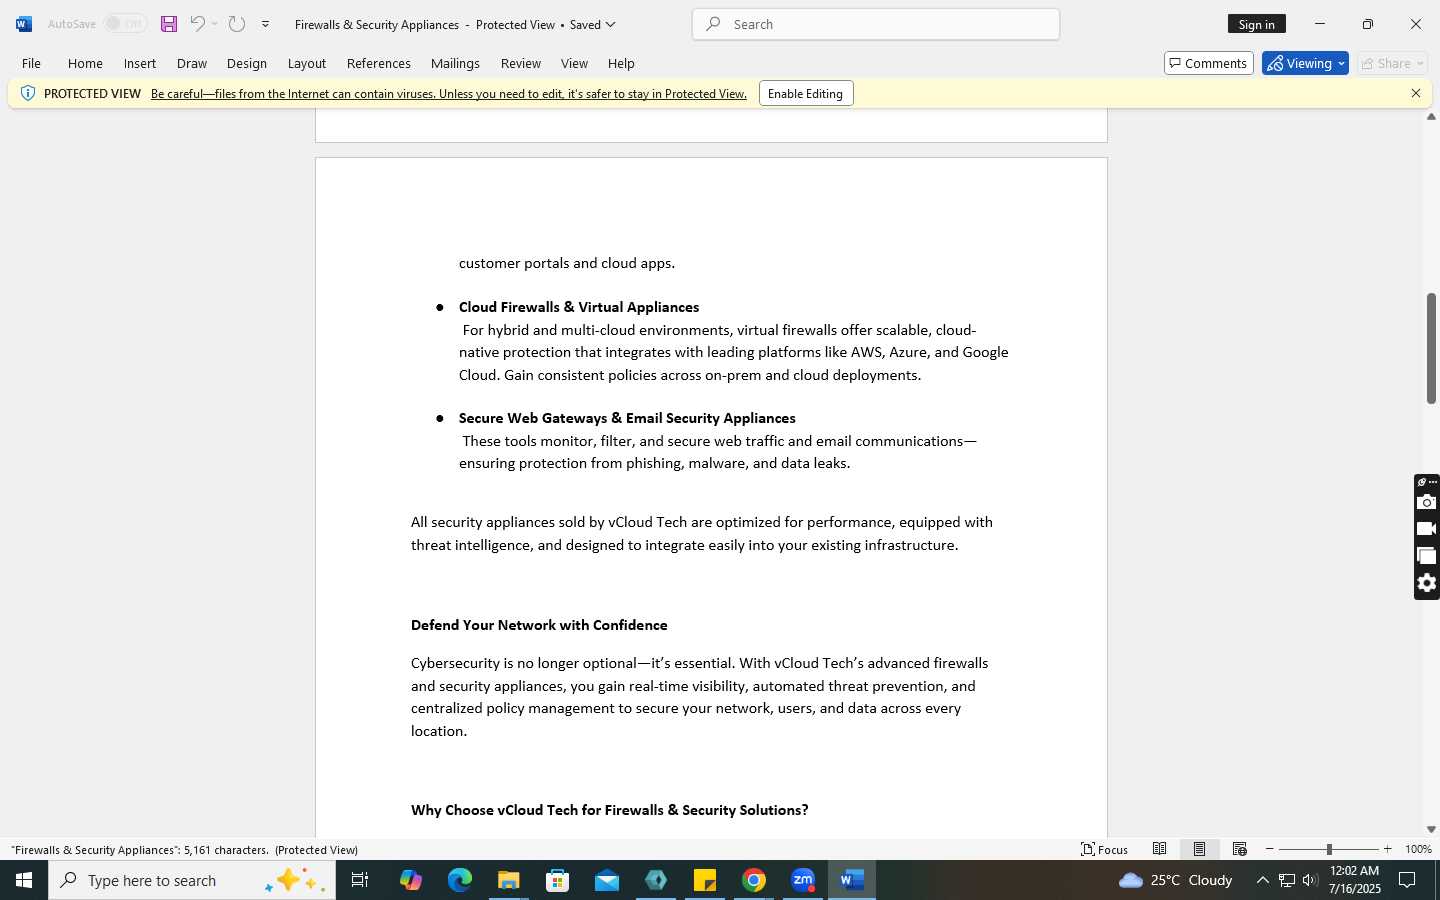The image size is (1440, 900).
Task: Switch to Web Layout view
Action: click(x=1239, y=849)
